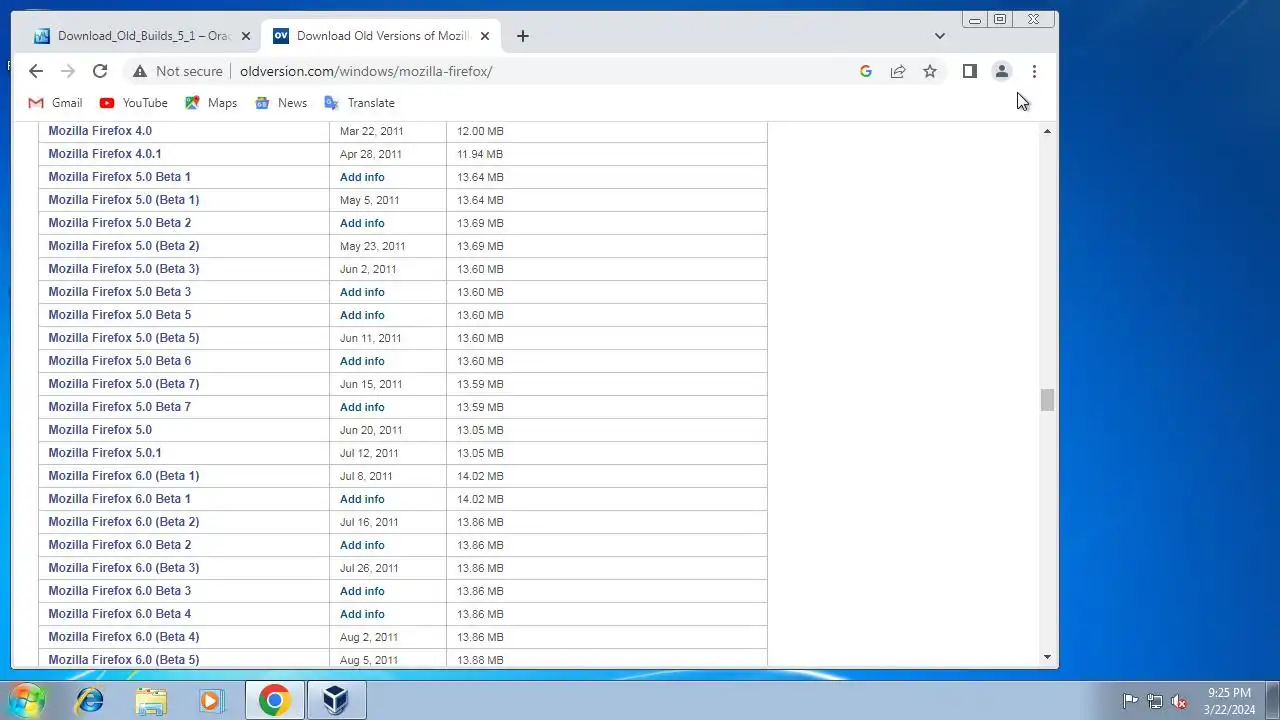The image size is (1280, 720).
Task: Open Mozilla Firefox 5.0 (Beta 3) link
Action: click(124, 269)
